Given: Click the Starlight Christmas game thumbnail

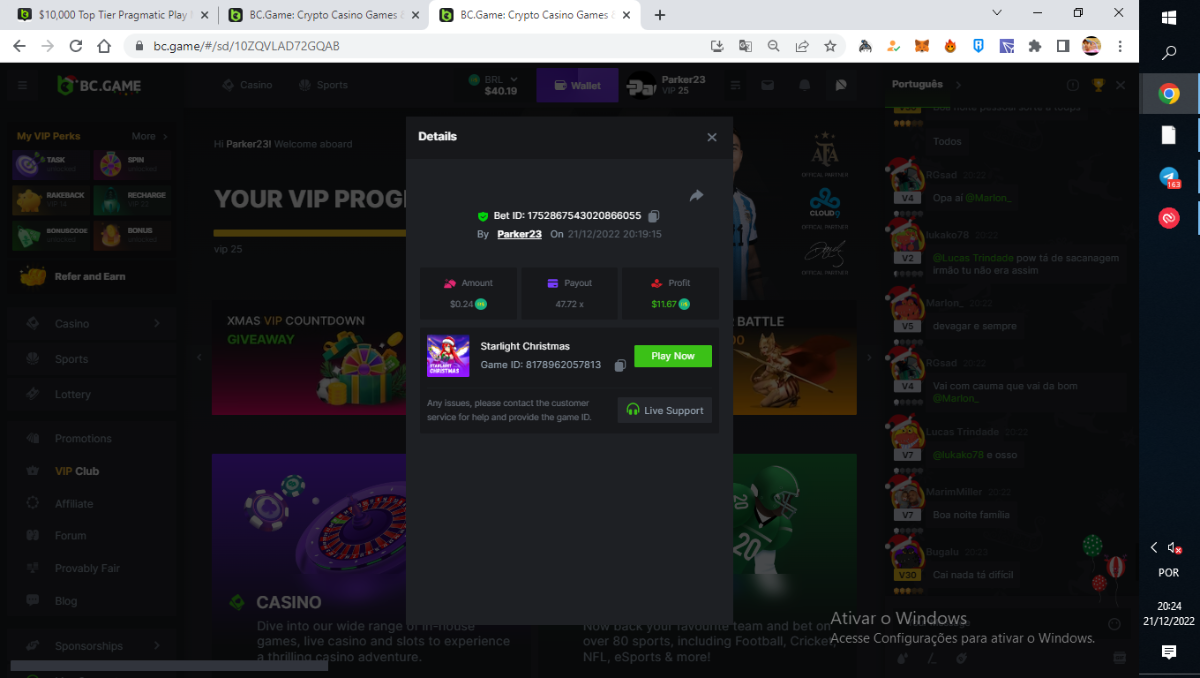Looking at the screenshot, I should (x=448, y=356).
